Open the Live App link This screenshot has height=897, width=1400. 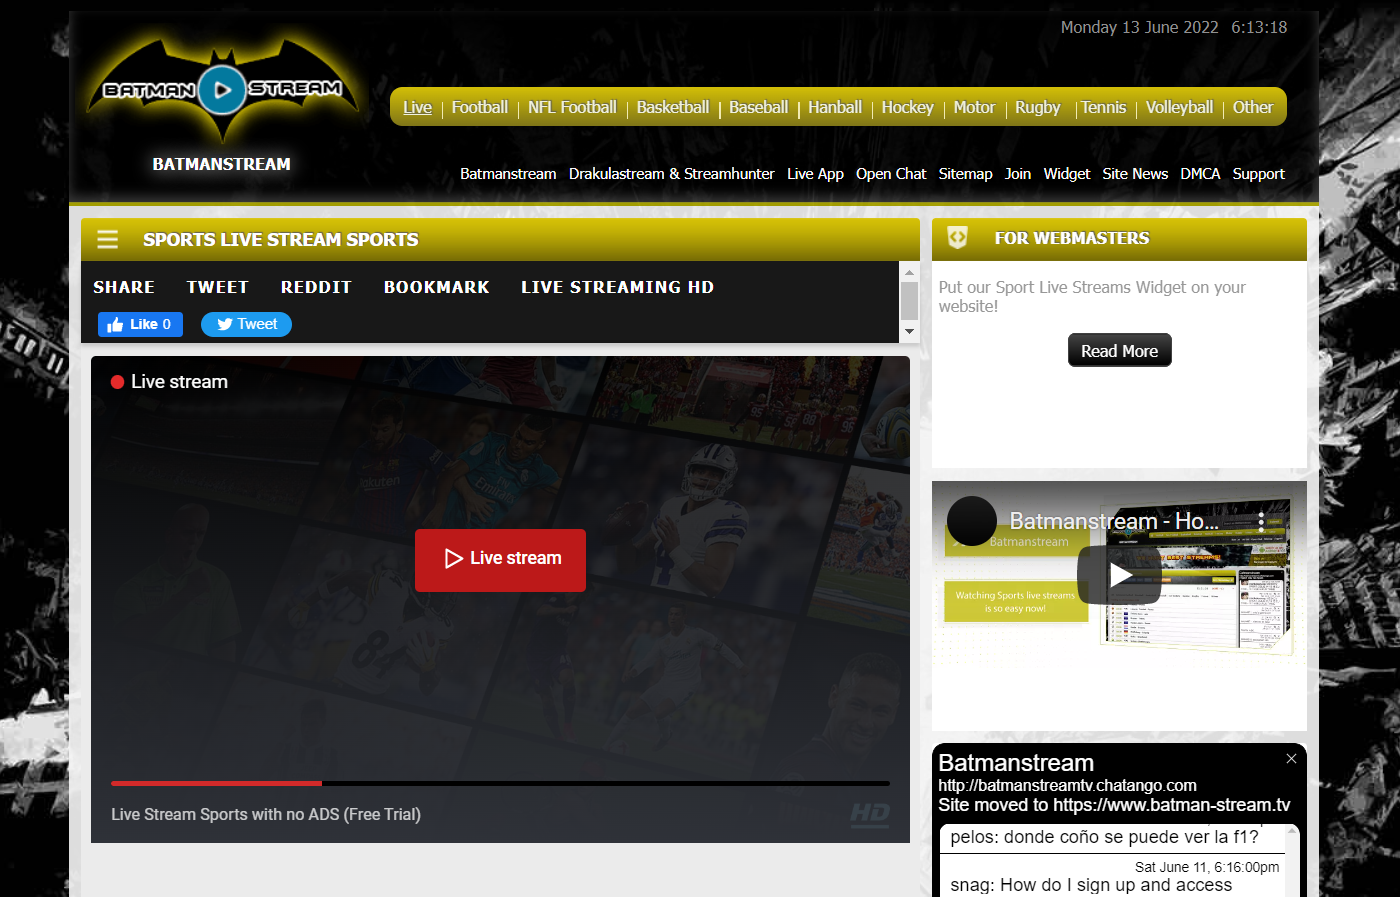815,174
